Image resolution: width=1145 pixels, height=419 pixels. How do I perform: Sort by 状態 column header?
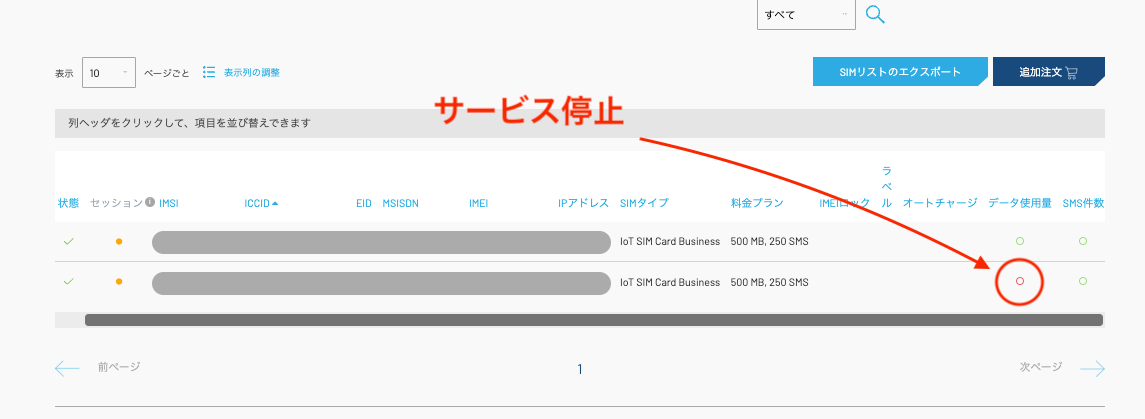(x=68, y=203)
